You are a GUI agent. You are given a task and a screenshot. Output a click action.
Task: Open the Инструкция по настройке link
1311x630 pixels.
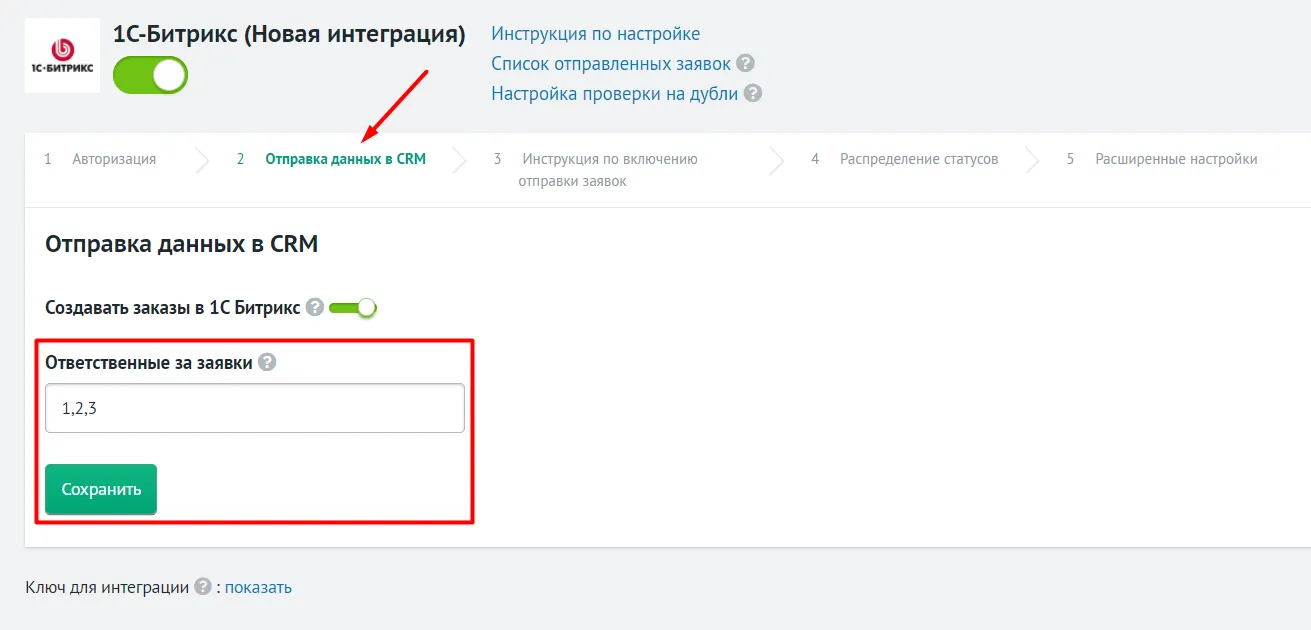pyautogui.click(x=596, y=34)
